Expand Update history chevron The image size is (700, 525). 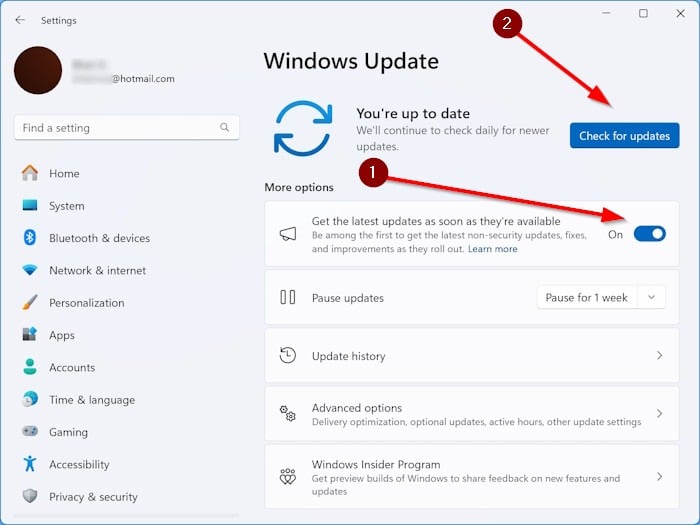659,356
